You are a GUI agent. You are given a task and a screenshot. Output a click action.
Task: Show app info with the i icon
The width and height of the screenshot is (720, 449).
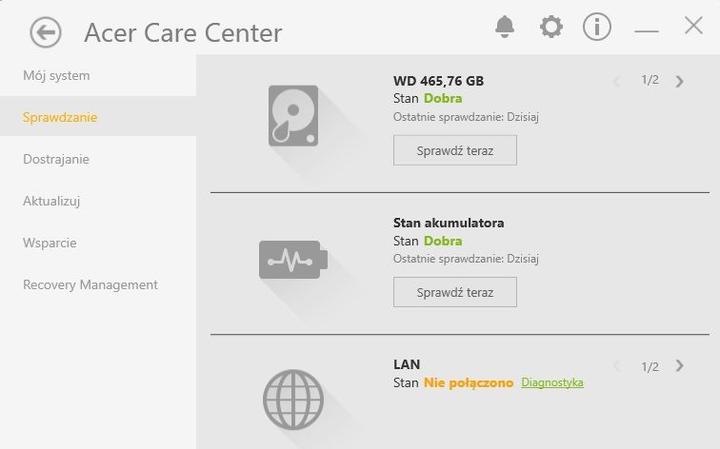pyautogui.click(x=596, y=27)
